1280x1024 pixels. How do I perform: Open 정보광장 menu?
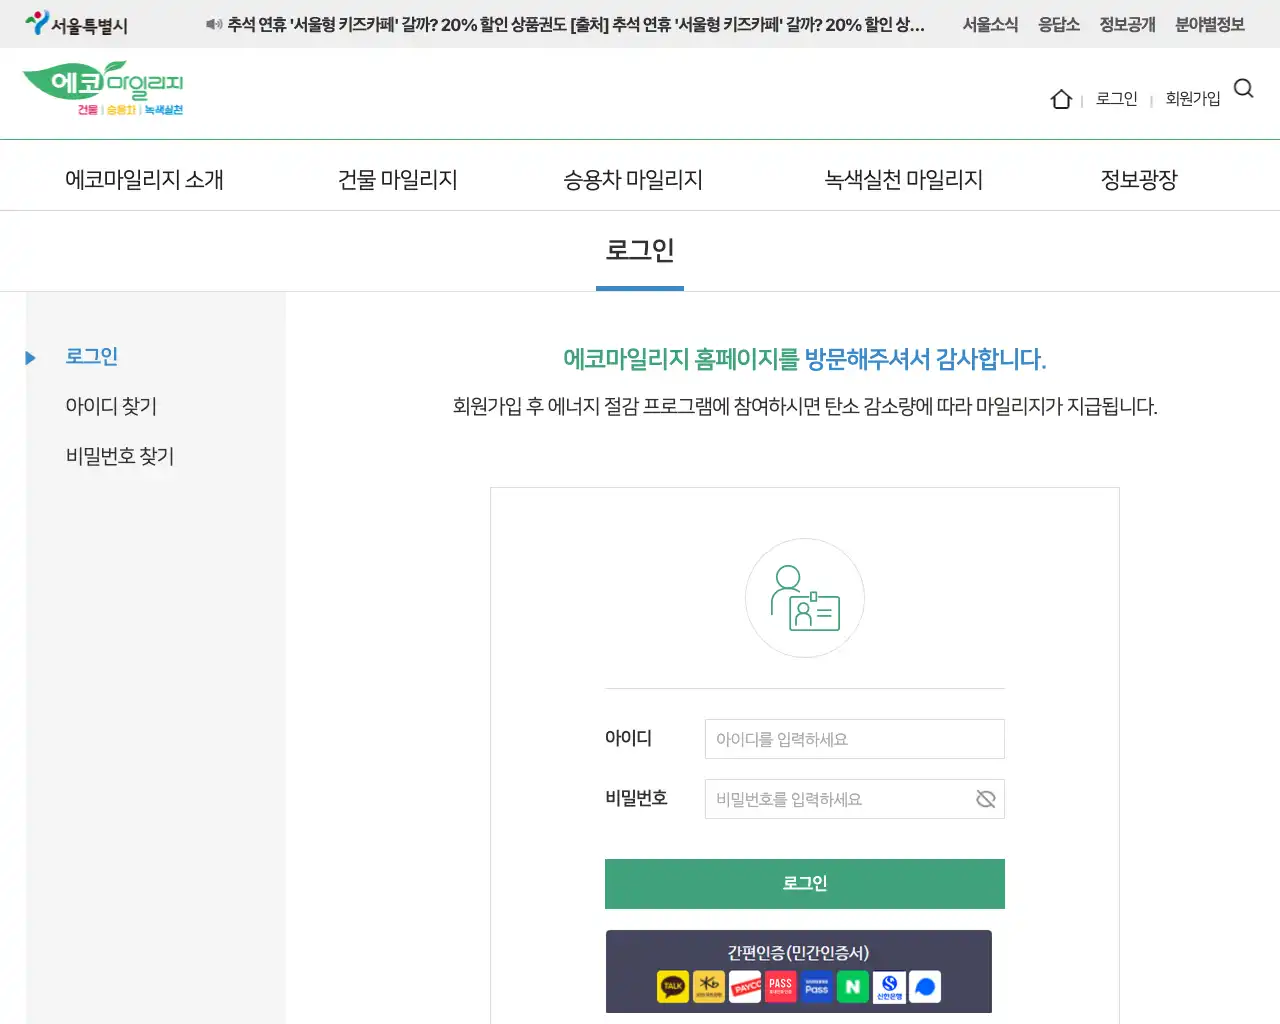click(x=1139, y=180)
